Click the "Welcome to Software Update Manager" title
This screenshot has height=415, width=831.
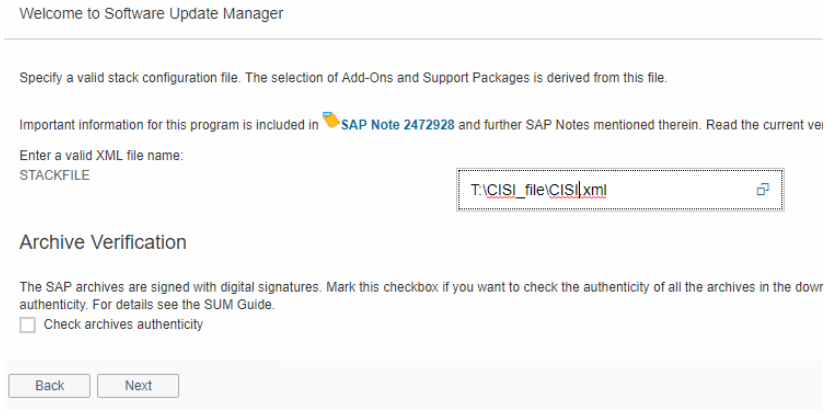point(151,14)
